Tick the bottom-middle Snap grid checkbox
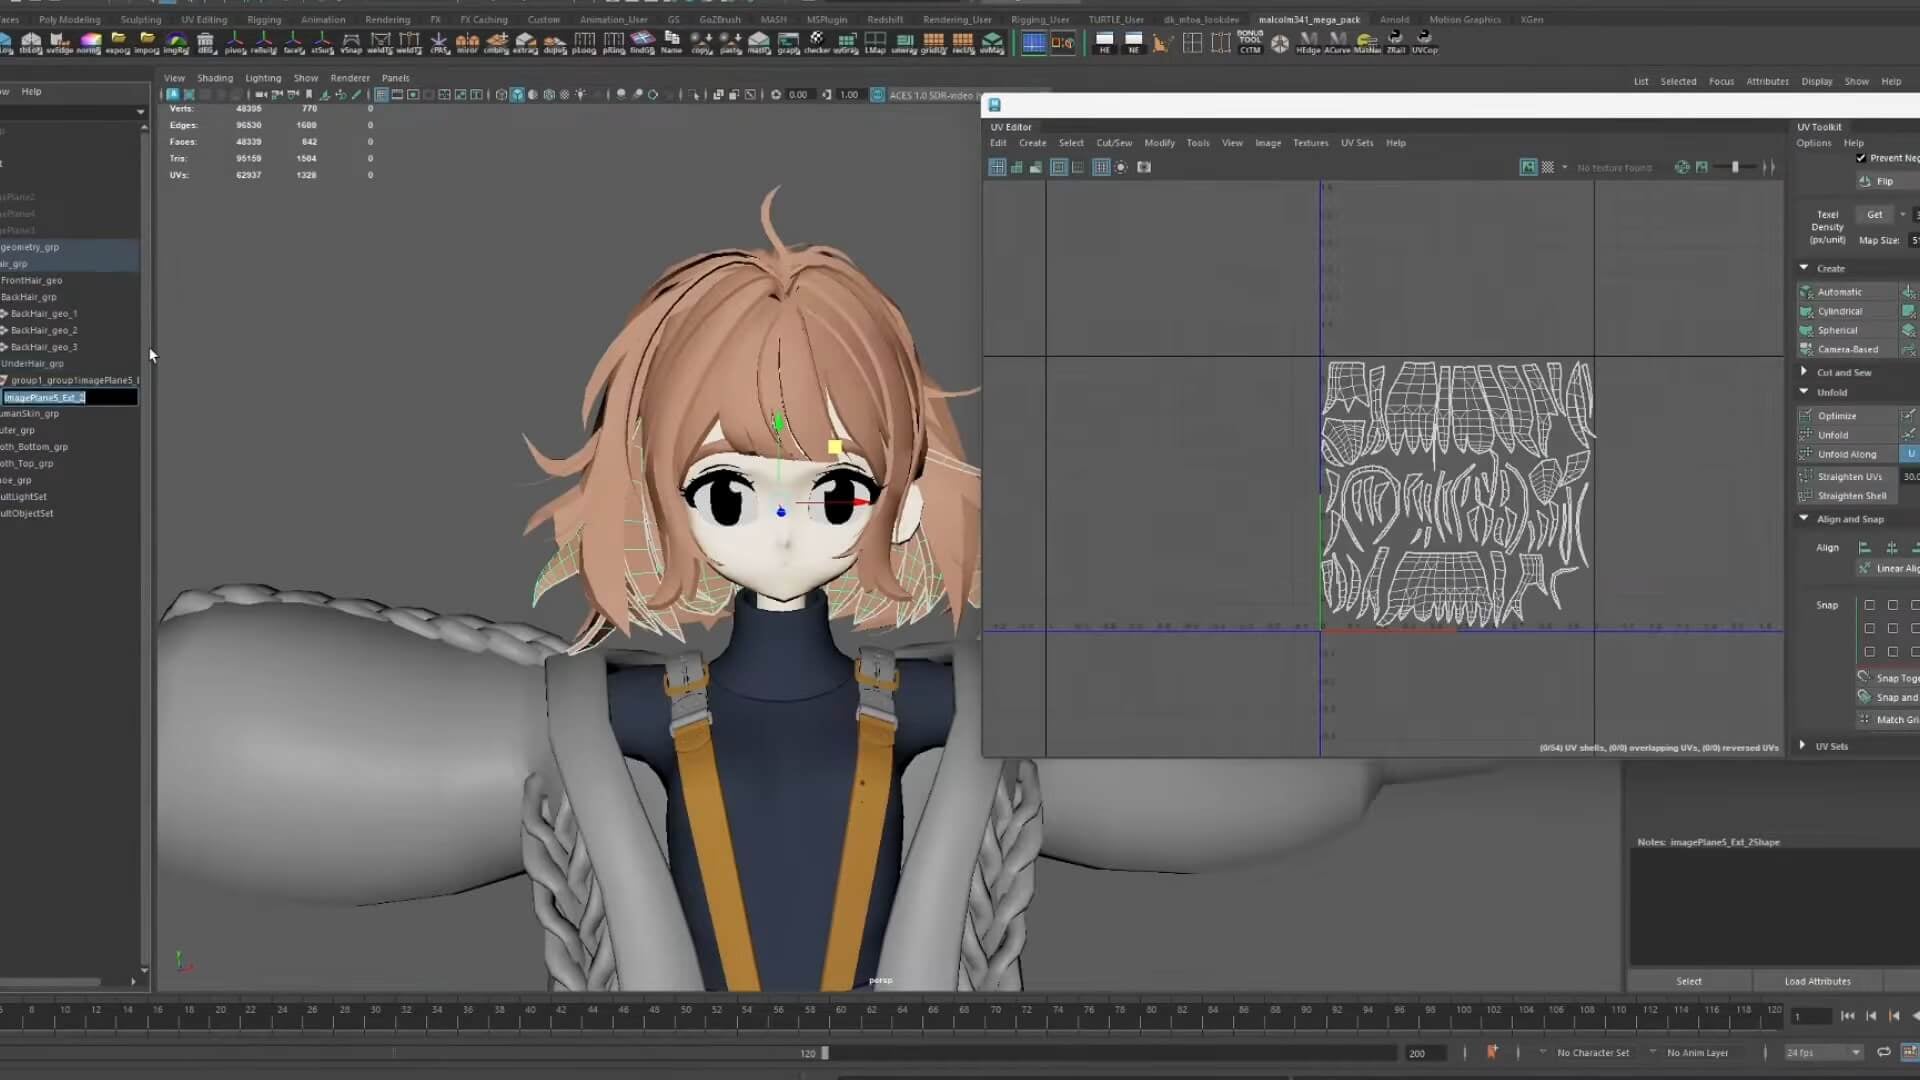 point(1892,651)
